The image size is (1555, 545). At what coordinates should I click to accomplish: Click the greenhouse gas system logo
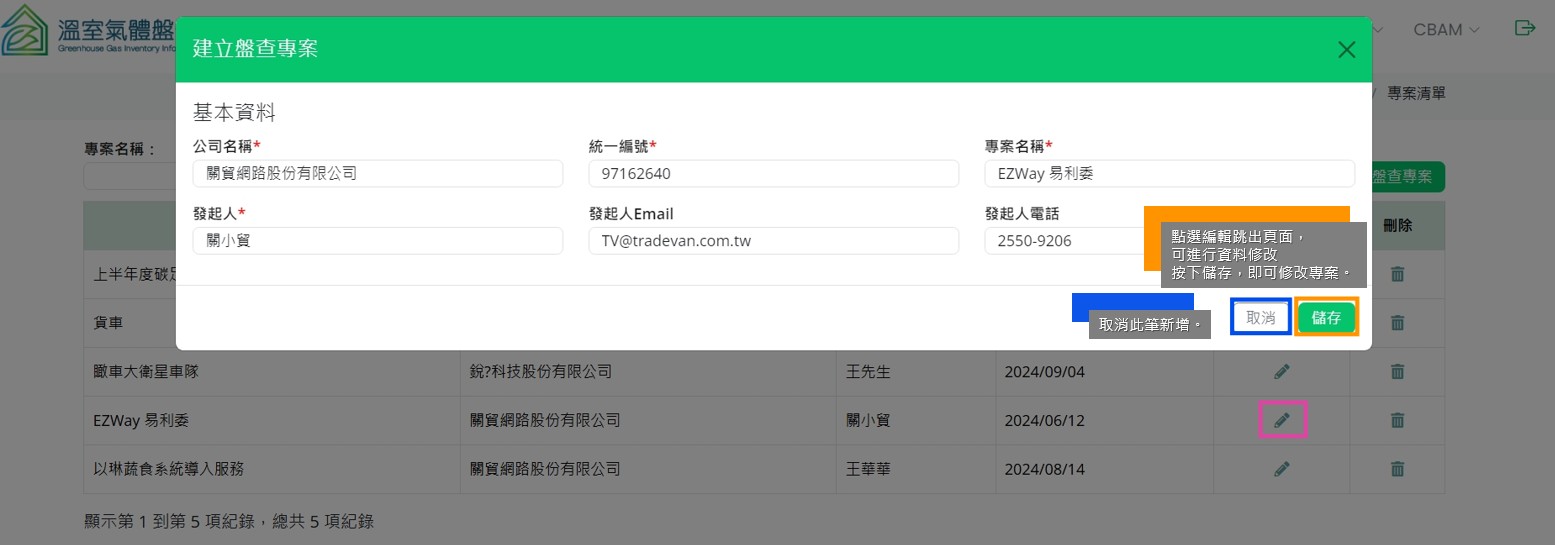(25, 30)
